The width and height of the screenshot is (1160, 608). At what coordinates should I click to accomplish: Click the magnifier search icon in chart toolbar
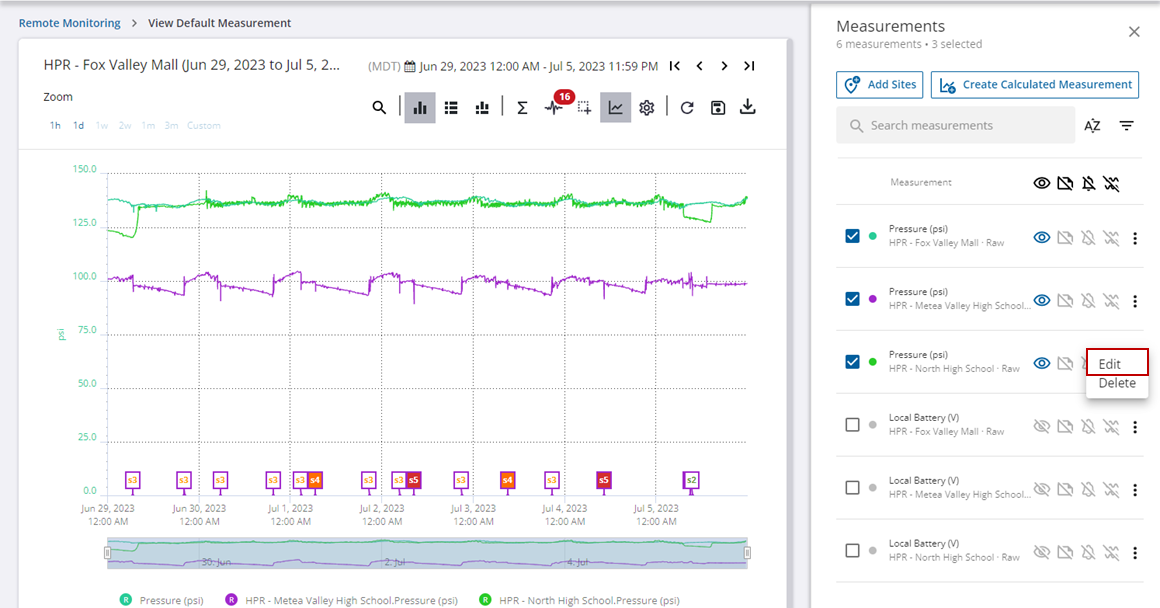pos(379,108)
